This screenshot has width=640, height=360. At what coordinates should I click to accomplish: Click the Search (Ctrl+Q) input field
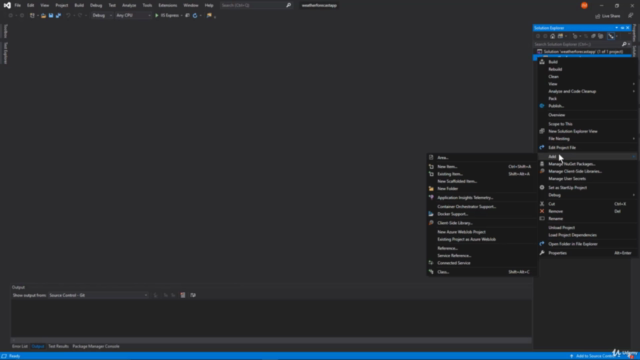coord(256,5)
